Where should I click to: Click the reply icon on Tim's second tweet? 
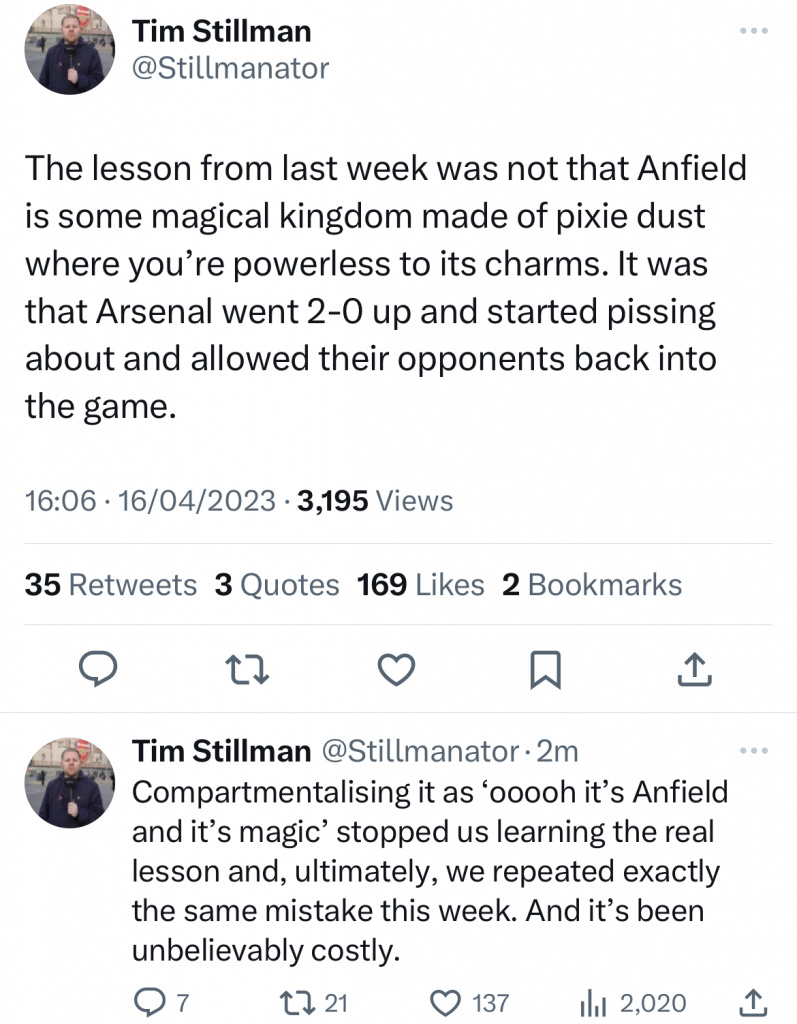pyautogui.click(x=150, y=1002)
